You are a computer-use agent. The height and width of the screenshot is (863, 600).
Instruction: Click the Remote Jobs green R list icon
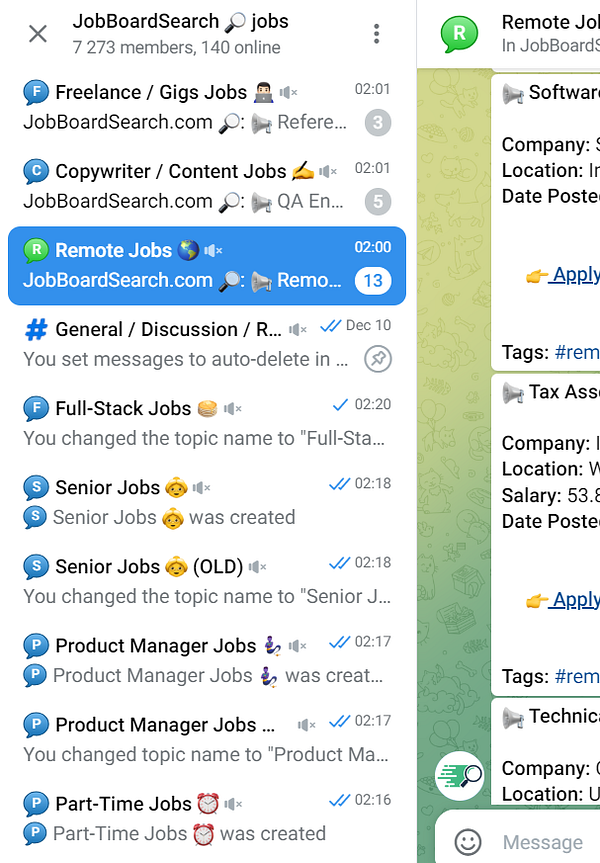[x=36, y=250]
